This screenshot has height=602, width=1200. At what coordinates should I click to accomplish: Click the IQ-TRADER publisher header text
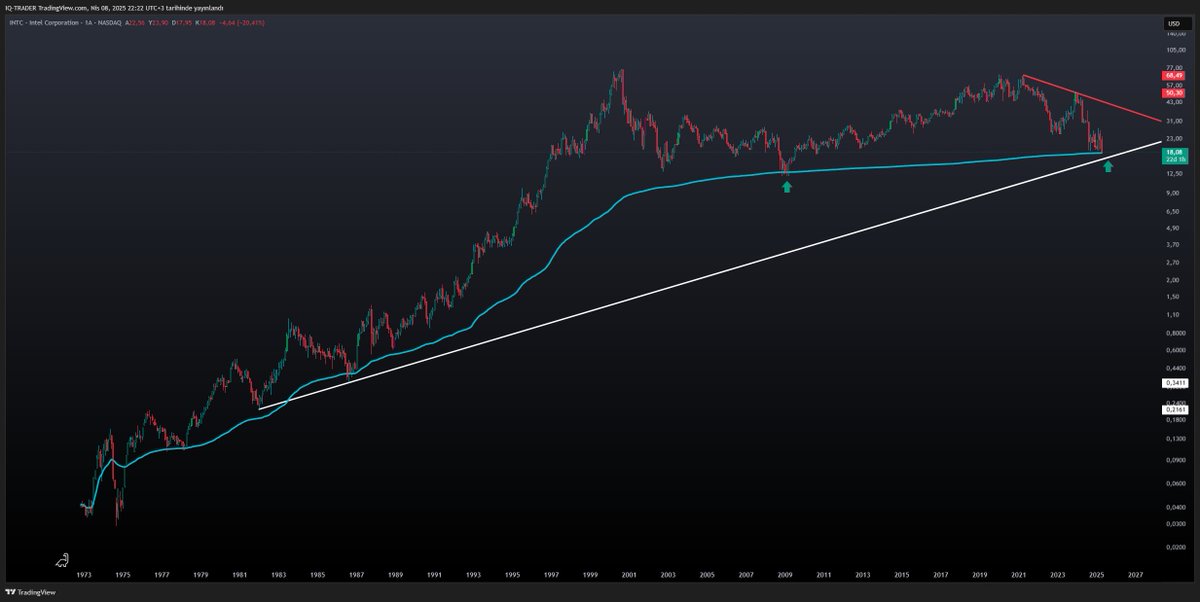click(114, 7)
